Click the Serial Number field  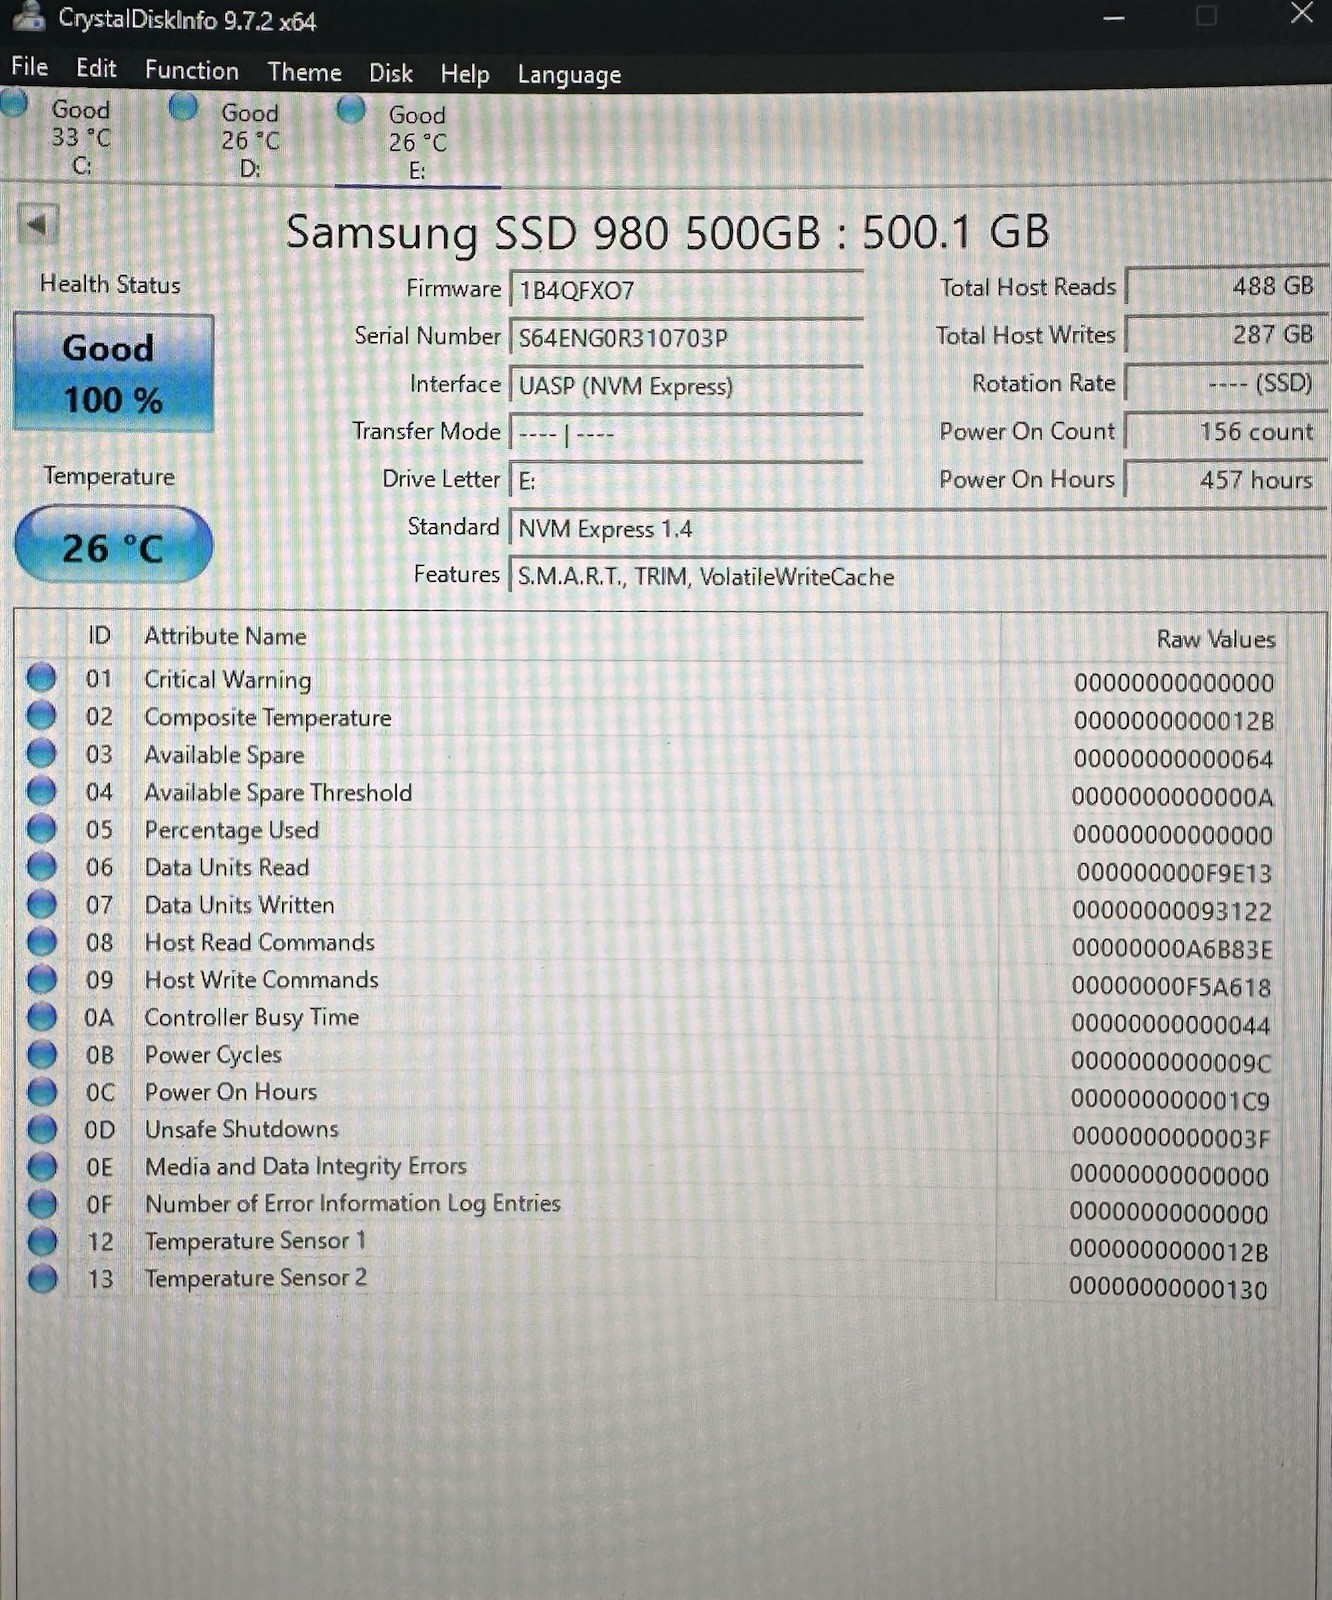tap(686, 337)
